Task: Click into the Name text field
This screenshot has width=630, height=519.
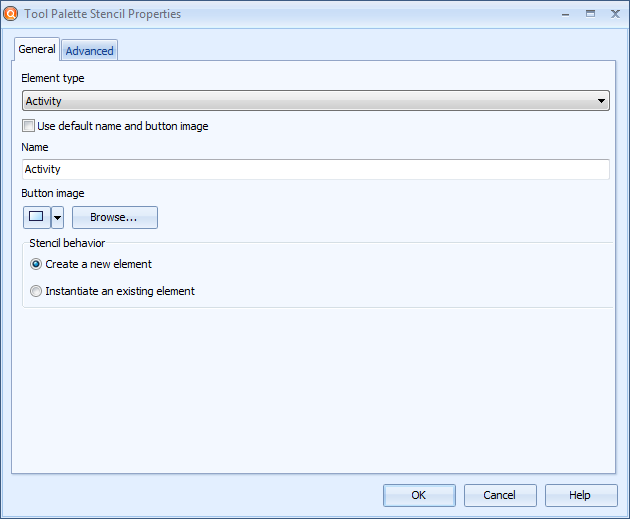Action: 316,169
